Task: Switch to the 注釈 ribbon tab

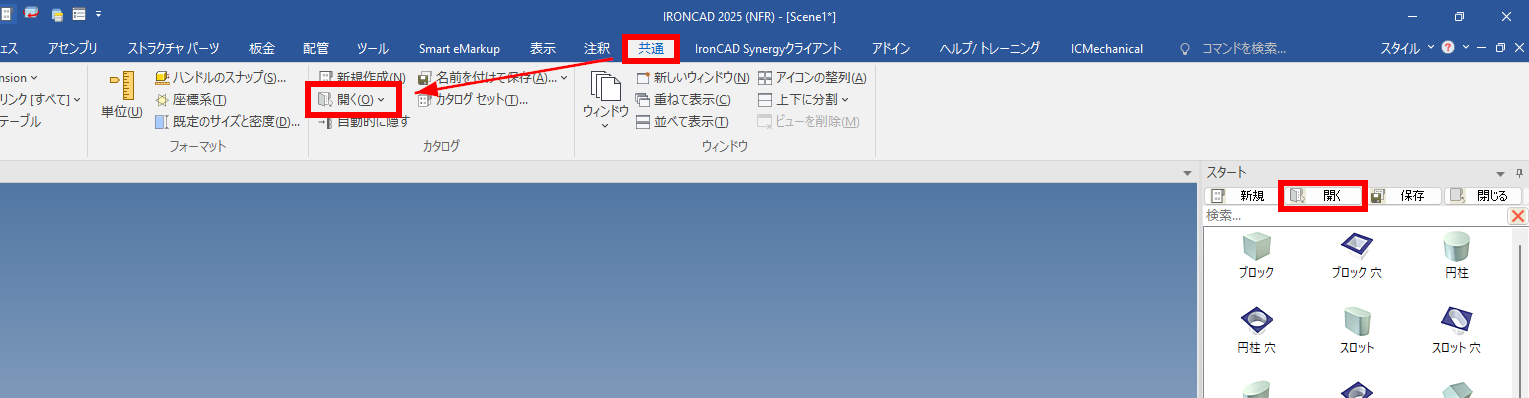Action: [597, 48]
